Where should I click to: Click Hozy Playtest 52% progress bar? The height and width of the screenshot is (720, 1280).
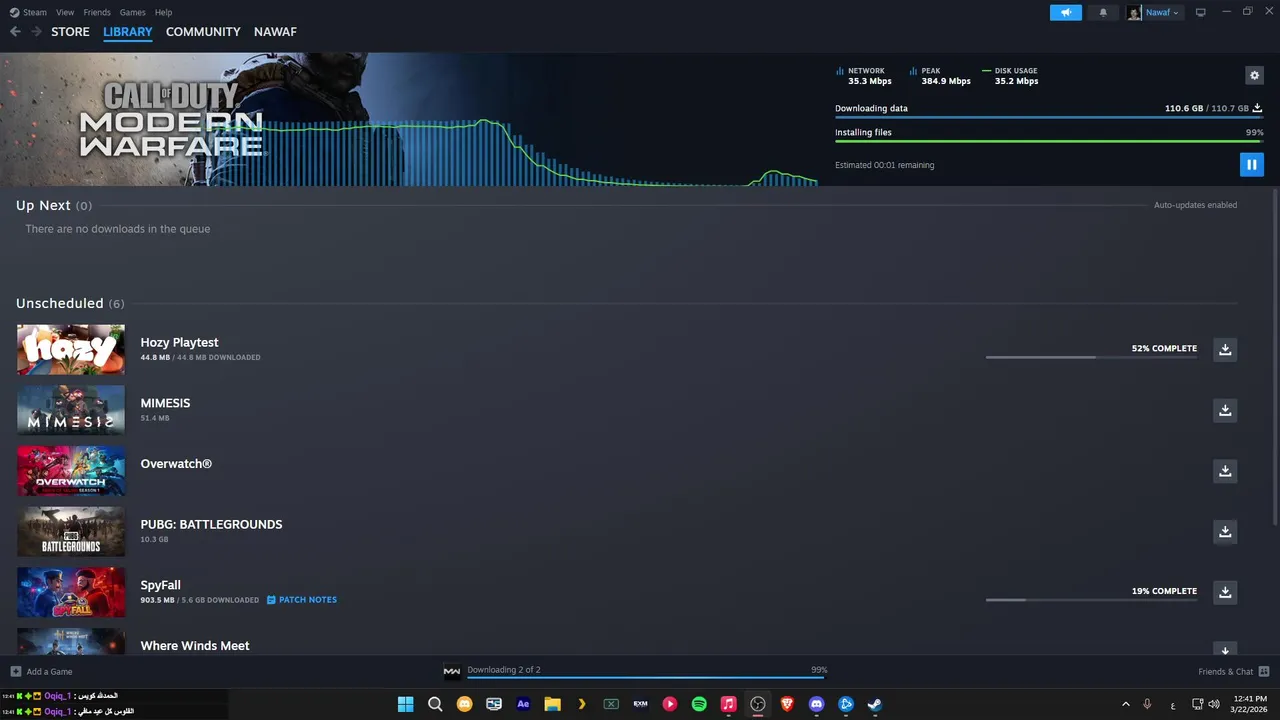point(1091,357)
